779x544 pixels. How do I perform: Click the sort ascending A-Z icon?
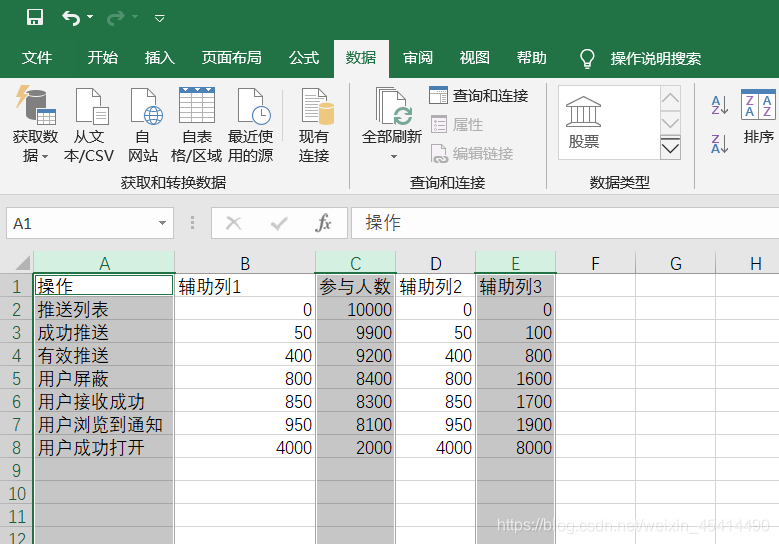[719, 105]
